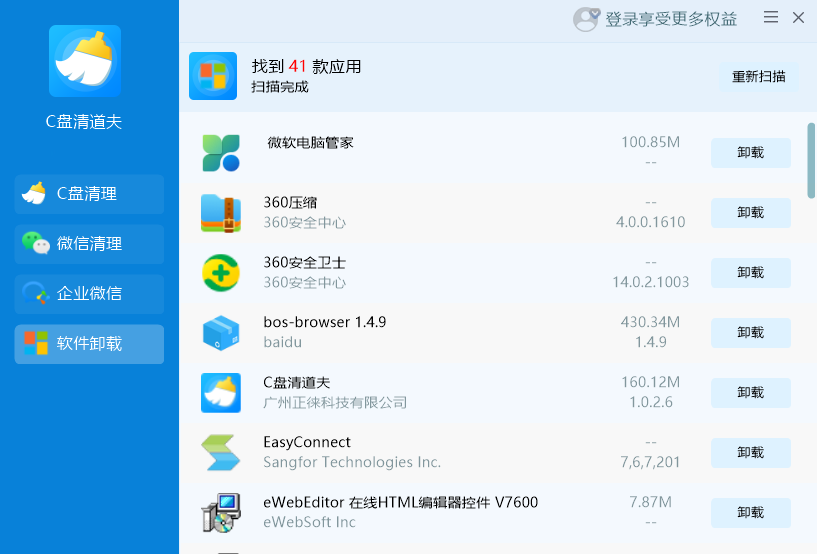Switch to 企业微信 cleanup
This screenshot has width=817, height=554.
point(89,294)
